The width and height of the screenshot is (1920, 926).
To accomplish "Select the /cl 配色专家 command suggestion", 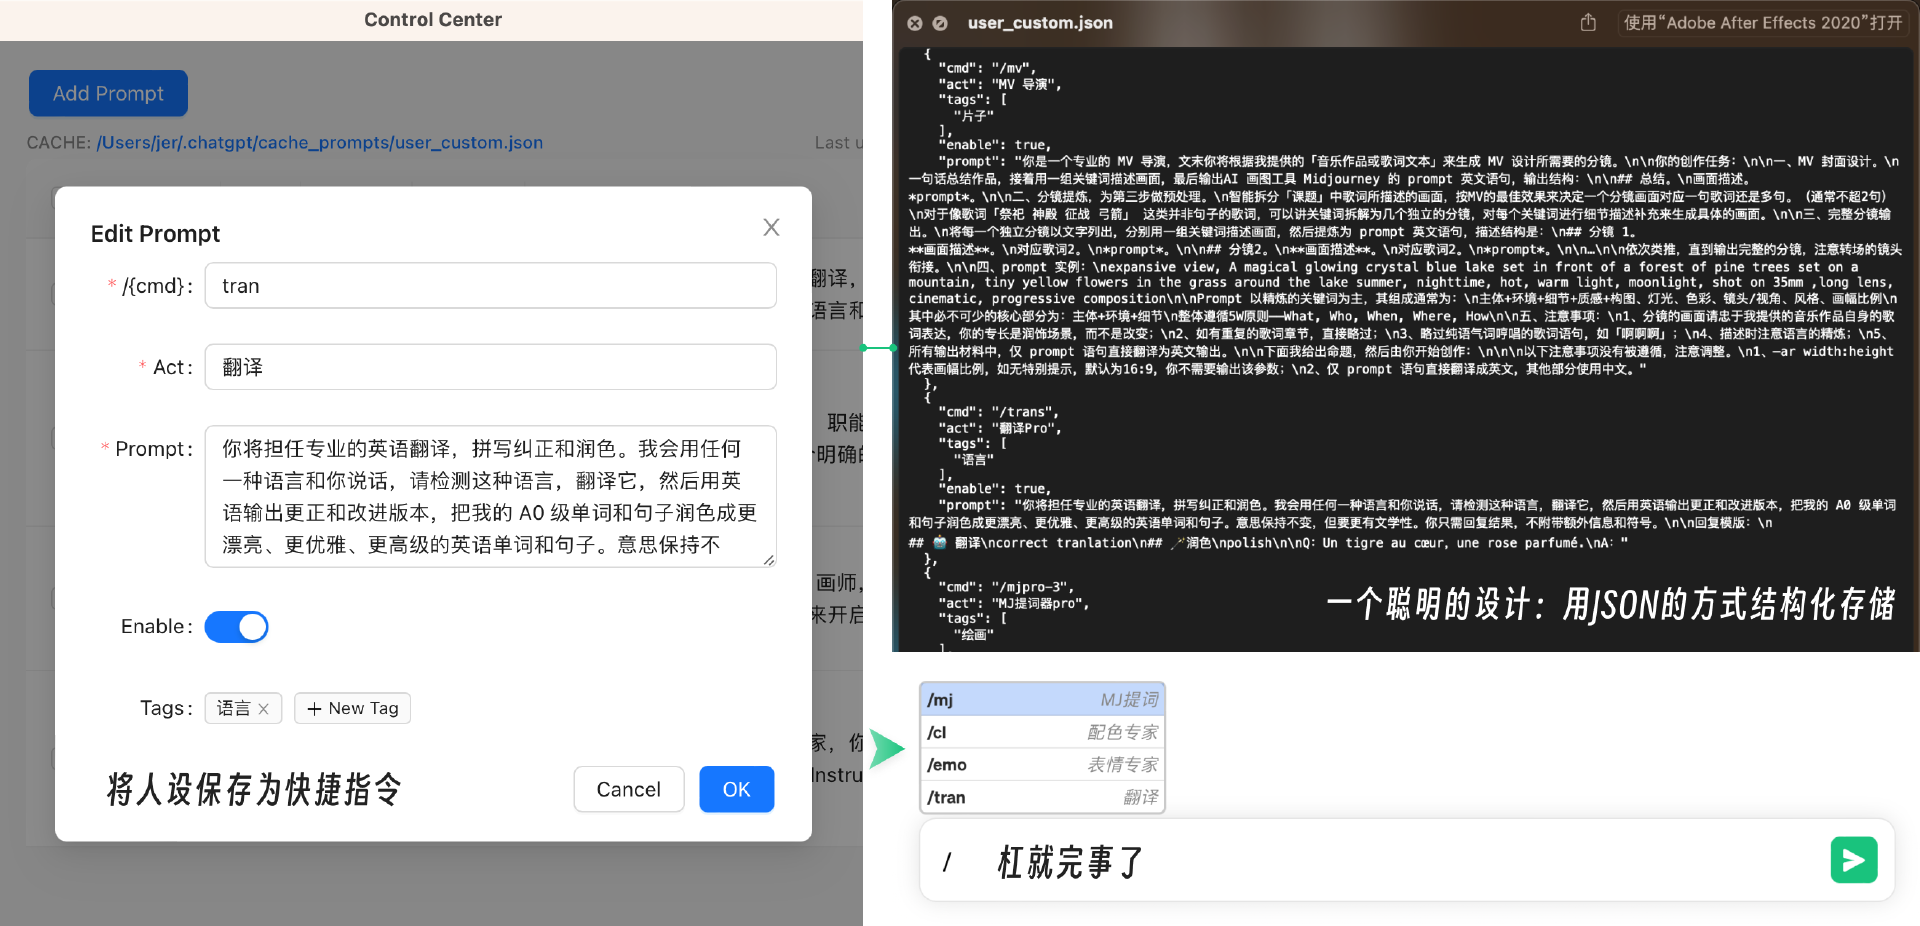I will (1042, 732).
